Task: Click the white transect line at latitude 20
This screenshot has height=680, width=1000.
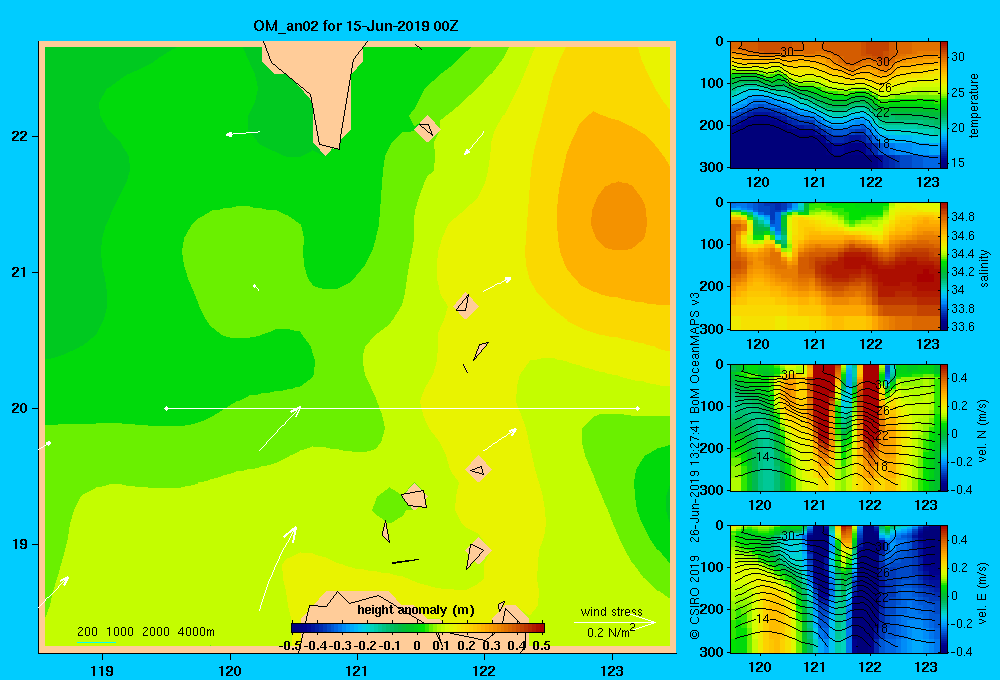Action: 402,408
